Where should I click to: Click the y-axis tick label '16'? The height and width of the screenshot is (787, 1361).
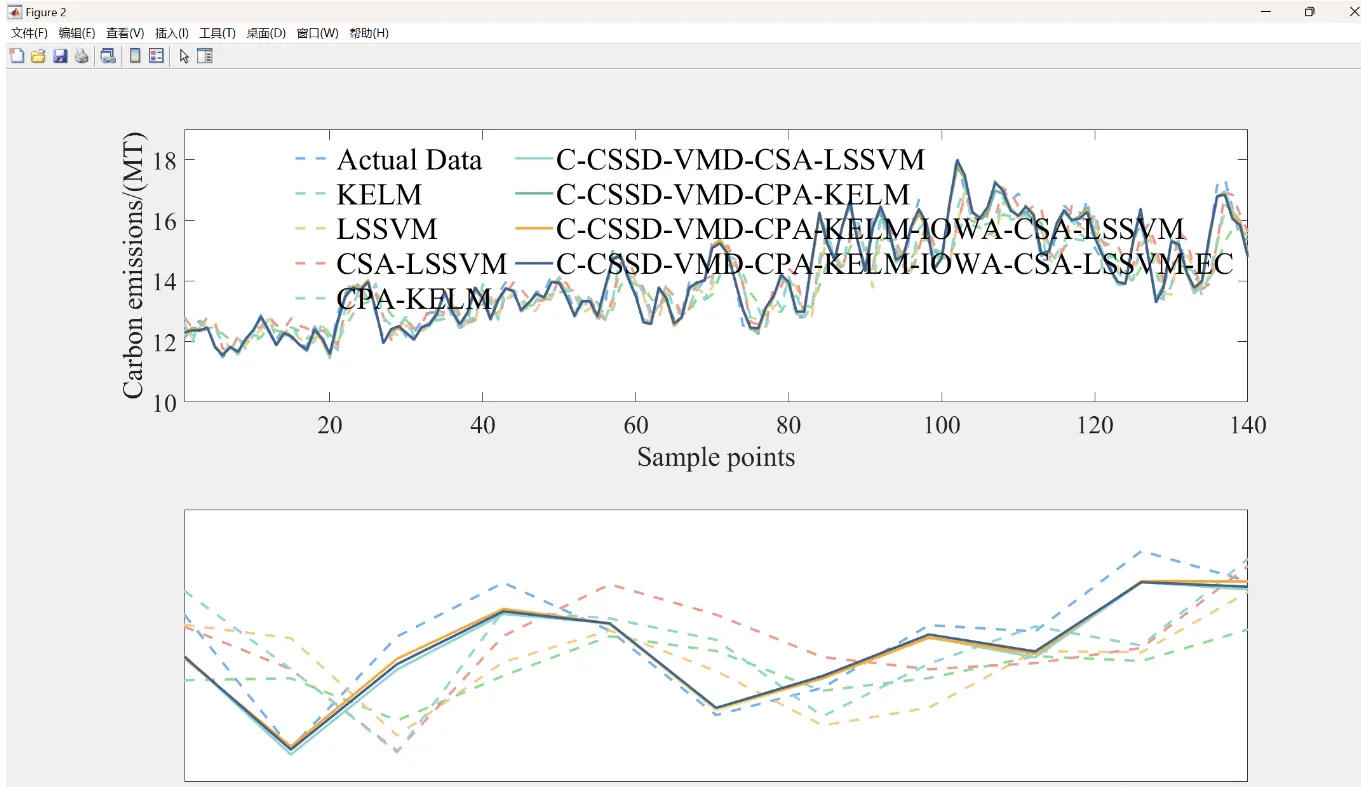(x=165, y=220)
